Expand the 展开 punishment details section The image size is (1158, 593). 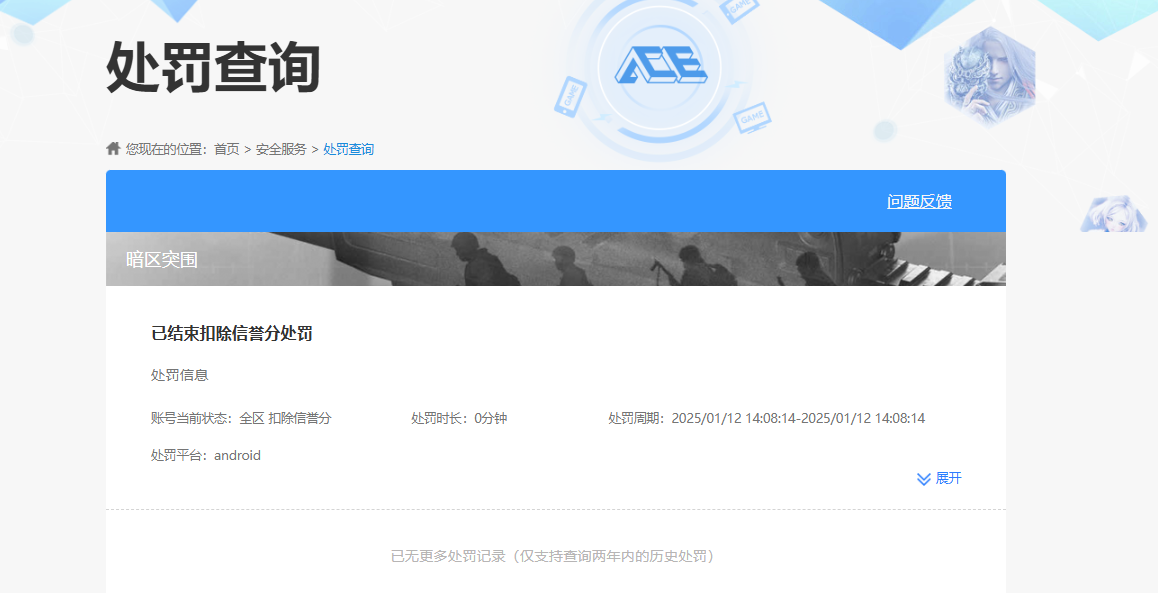(x=948, y=478)
